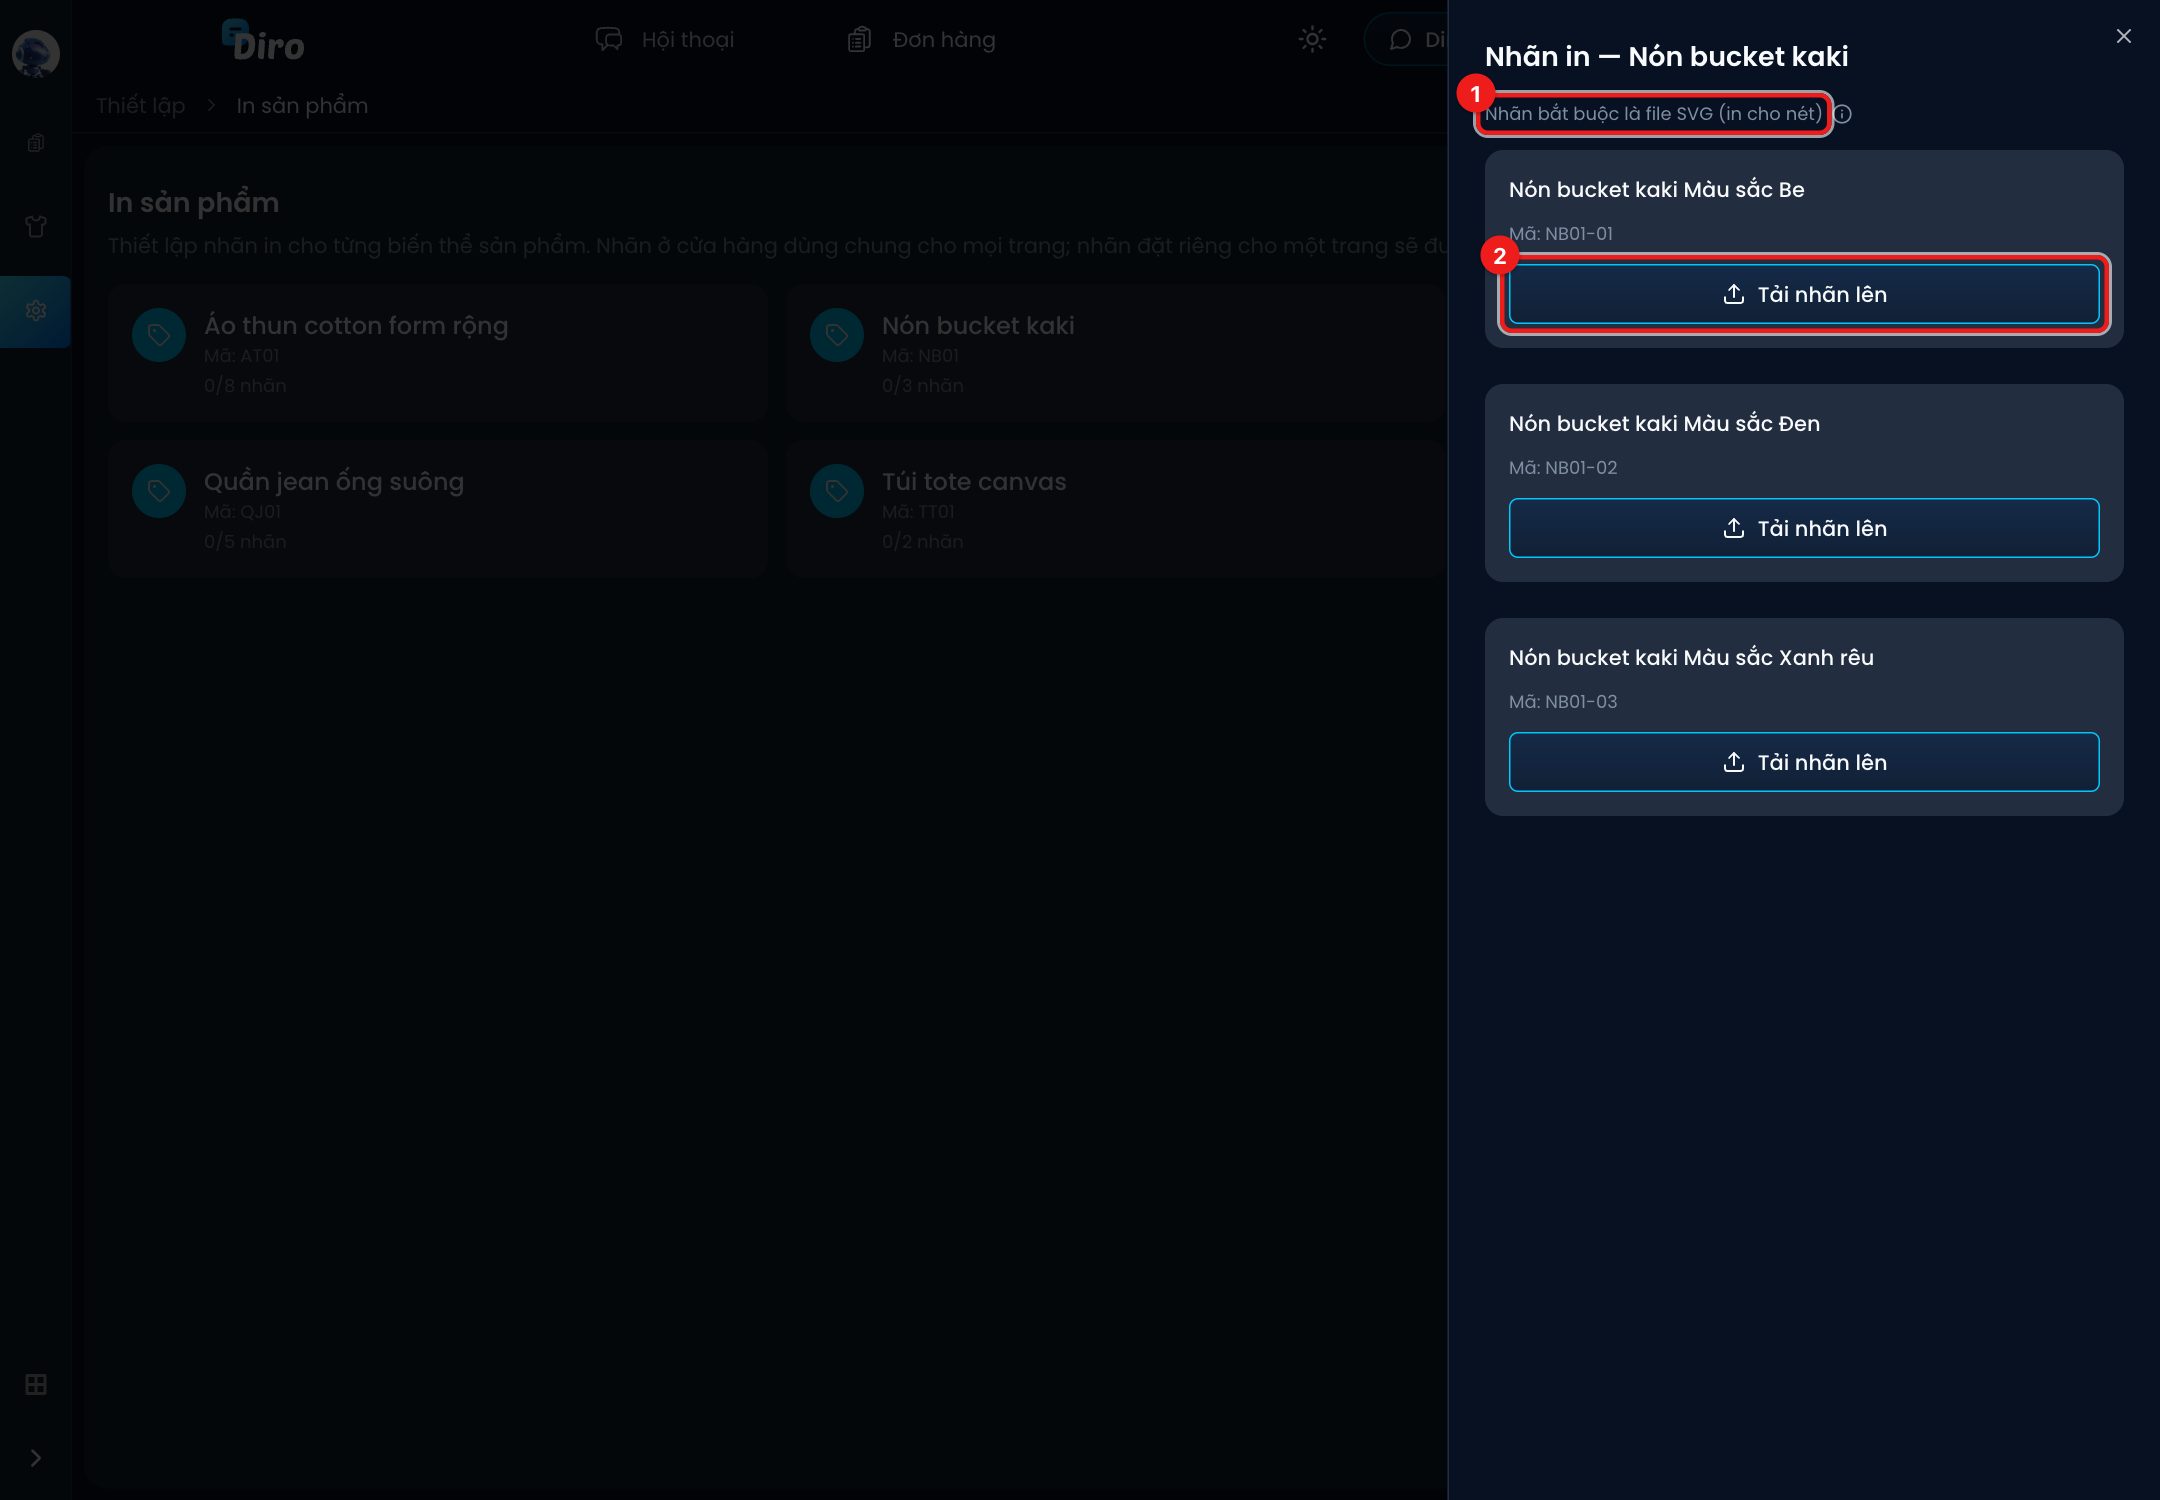Close the Nhãn in side panel
2160x1500 pixels.
tap(2124, 36)
